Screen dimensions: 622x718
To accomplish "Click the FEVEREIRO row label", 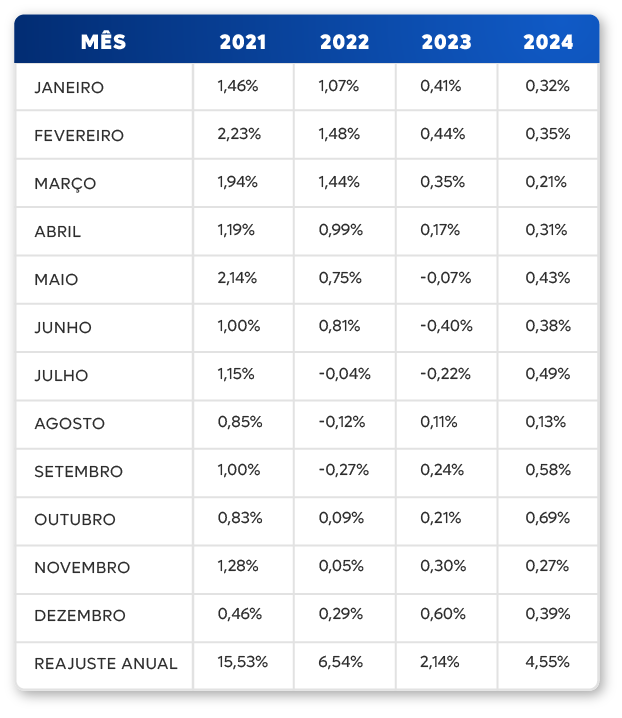I will pos(79,135).
